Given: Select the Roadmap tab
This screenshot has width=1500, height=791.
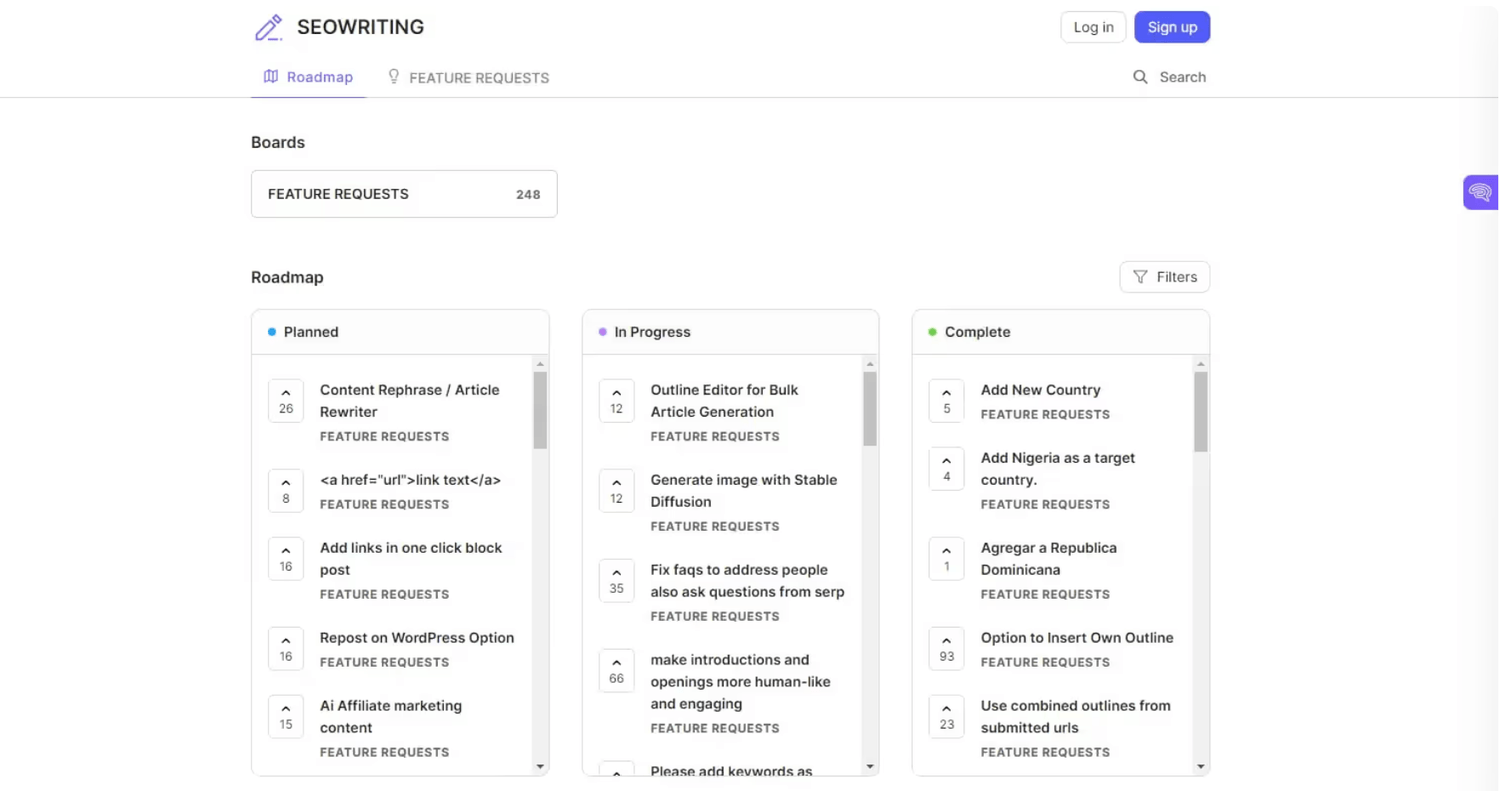Looking at the screenshot, I should pos(308,77).
